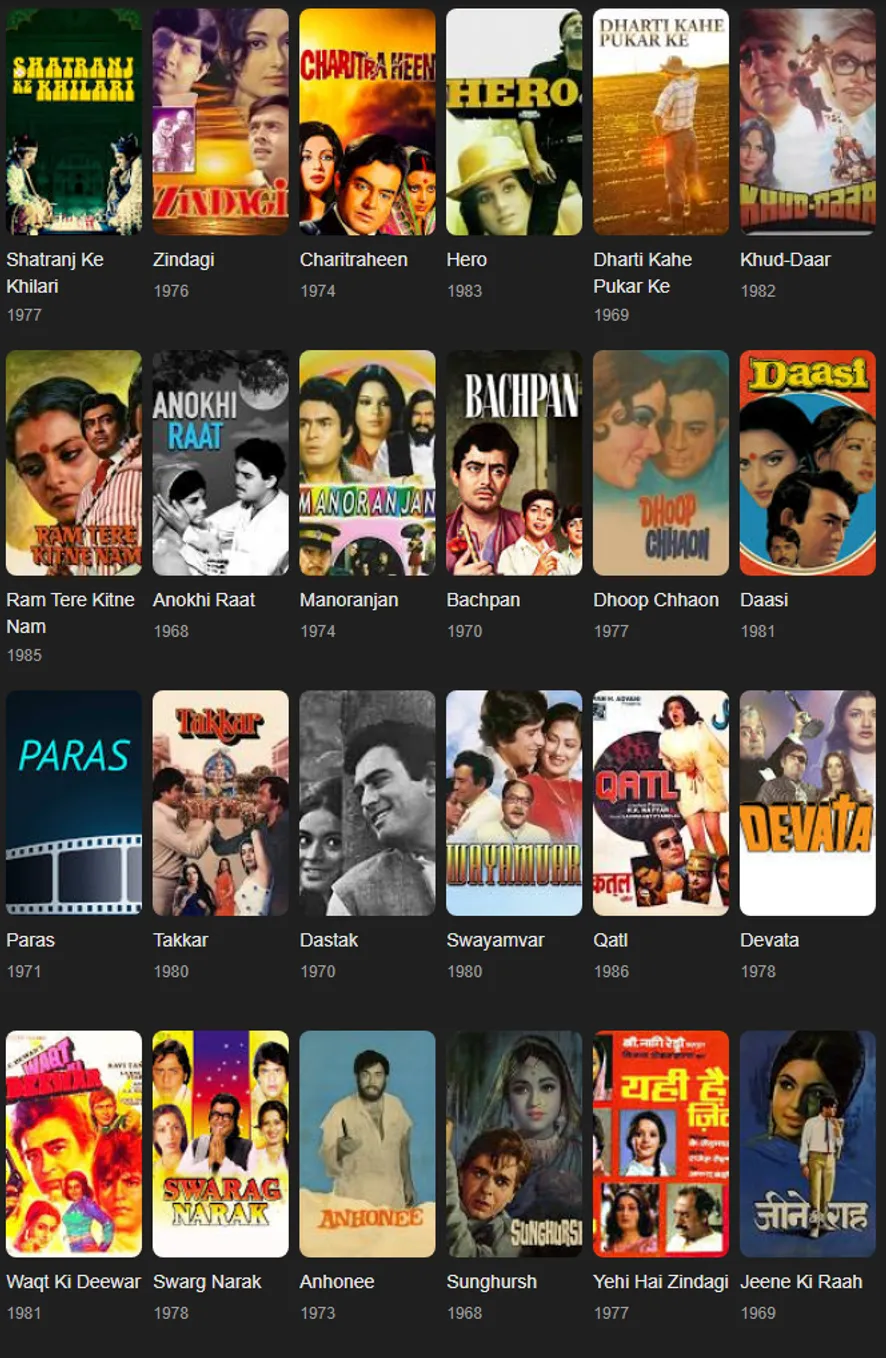This screenshot has width=886, height=1358.
Task: Select the Swarg Narak movie poster
Action: [221, 1144]
